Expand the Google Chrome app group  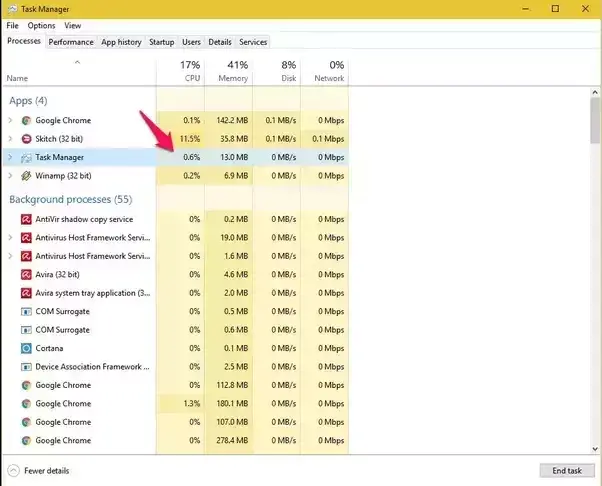point(10,121)
